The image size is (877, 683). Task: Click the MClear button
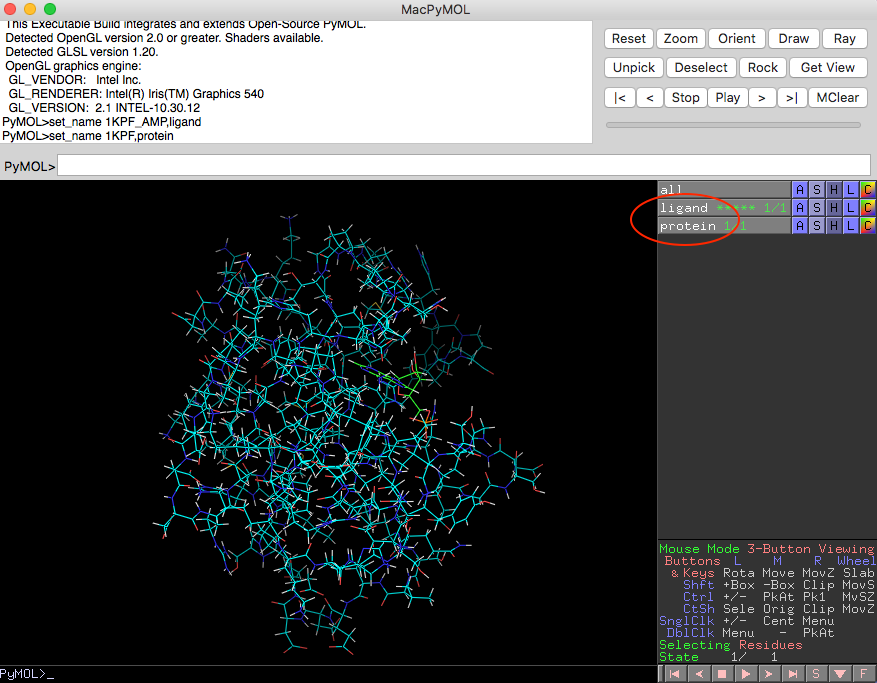tap(837, 97)
